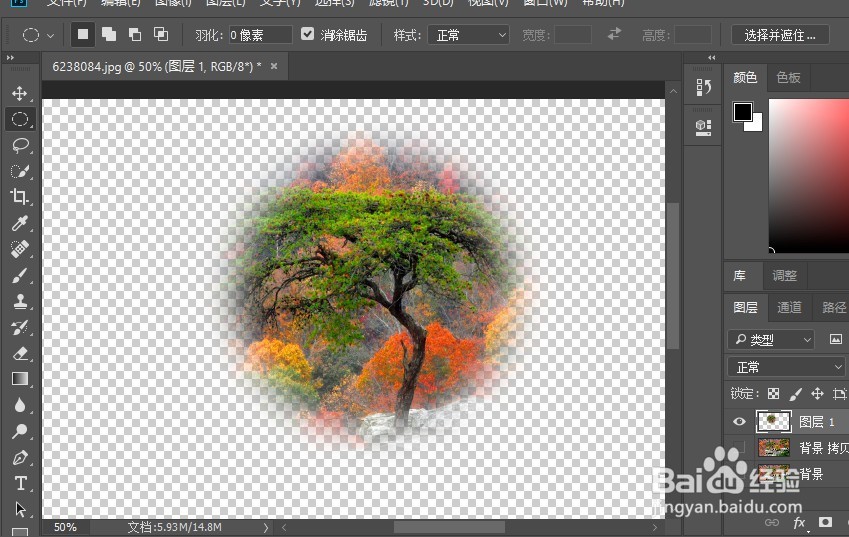Screen dimensions: 849x537
Task: Select the Eraser tool
Action: [20, 353]
